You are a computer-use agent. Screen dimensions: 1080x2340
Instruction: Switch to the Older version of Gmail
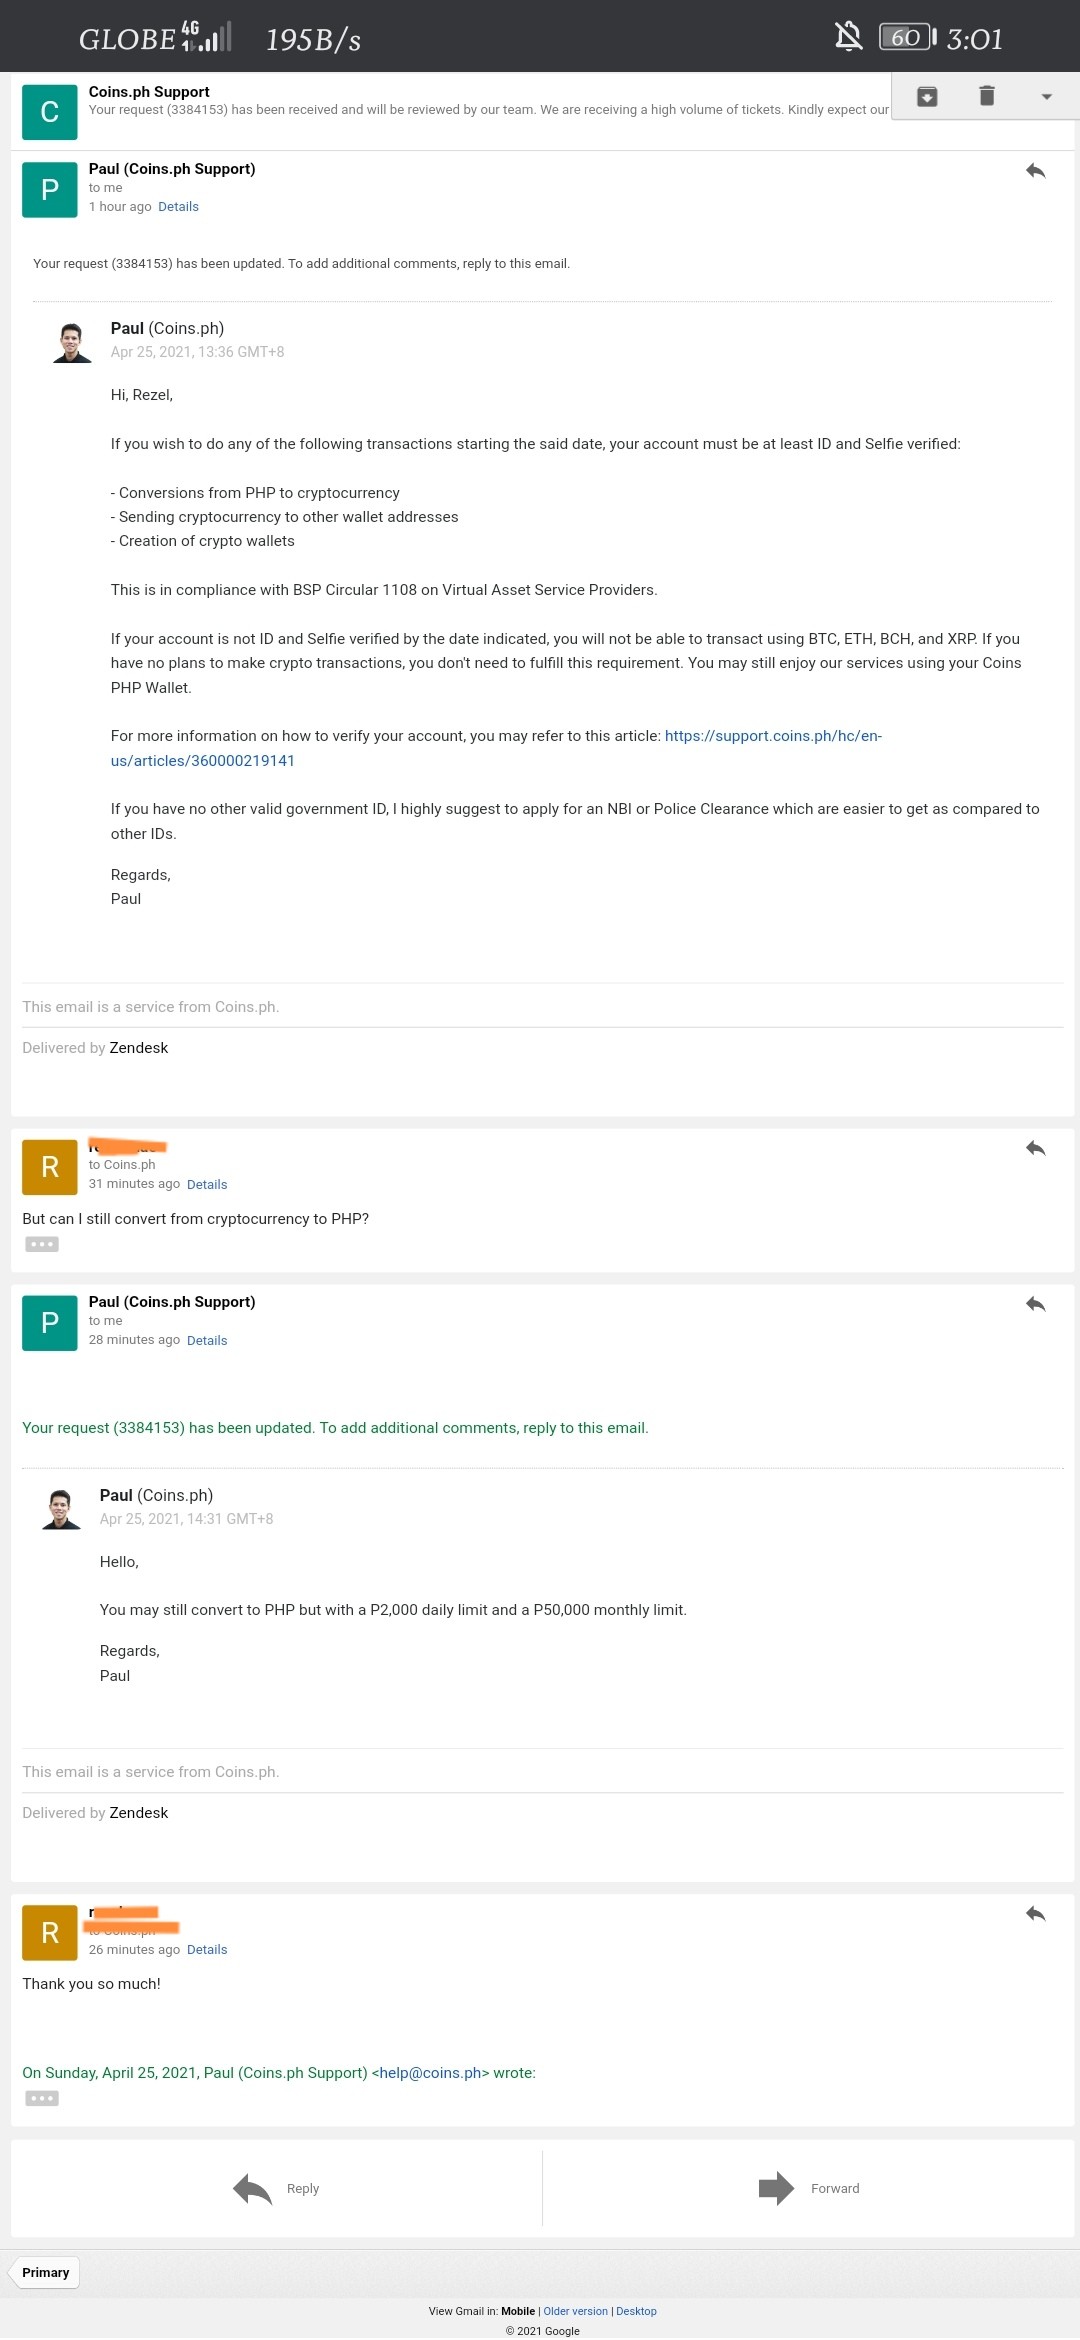(x=575, y=2311)
